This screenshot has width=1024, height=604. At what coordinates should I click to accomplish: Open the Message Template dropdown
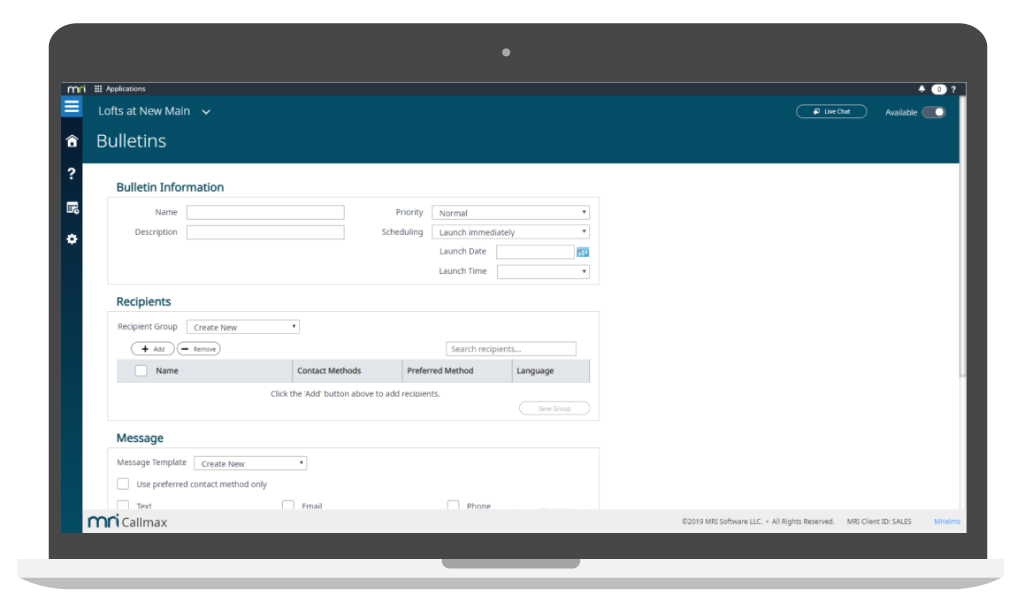[250, 464]
